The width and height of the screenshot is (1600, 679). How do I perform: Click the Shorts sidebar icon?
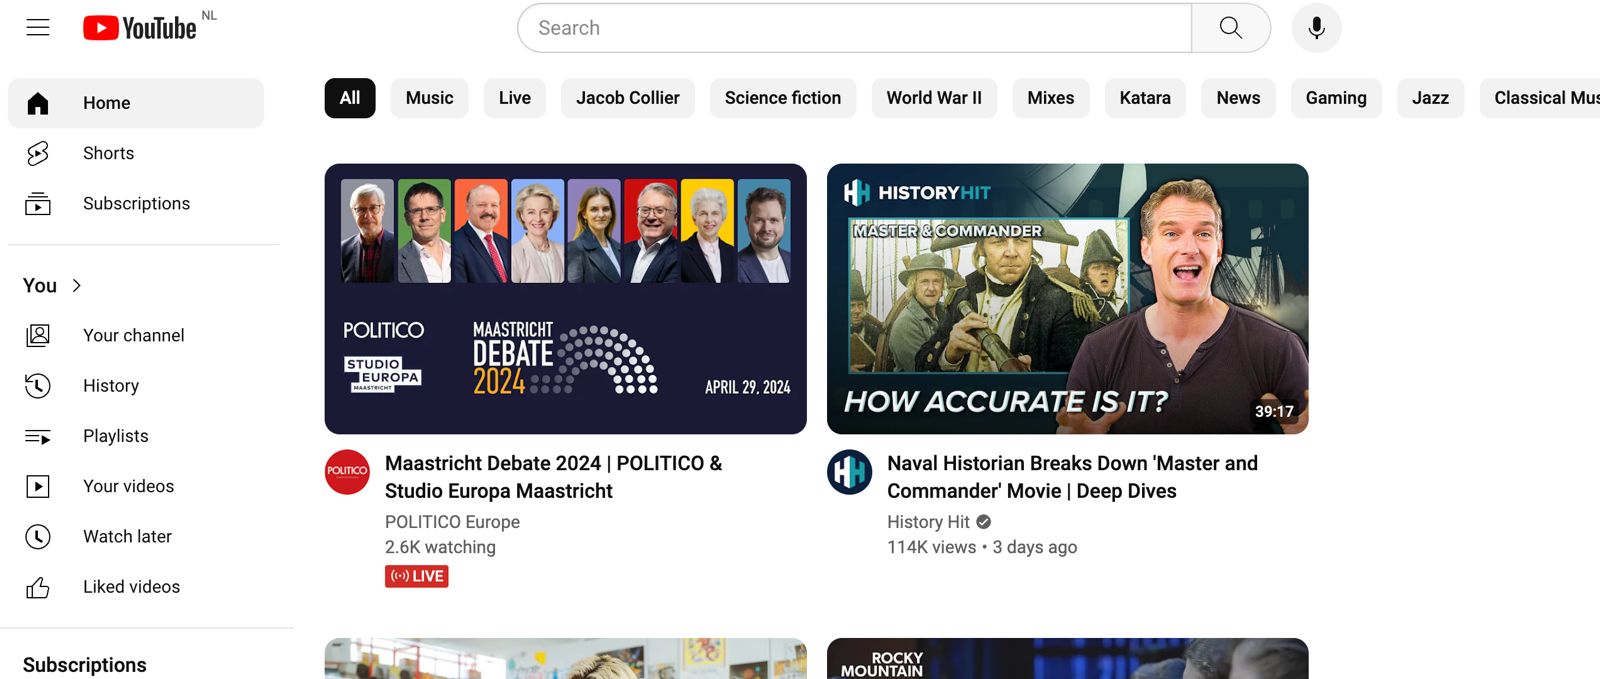pos(38,153)
